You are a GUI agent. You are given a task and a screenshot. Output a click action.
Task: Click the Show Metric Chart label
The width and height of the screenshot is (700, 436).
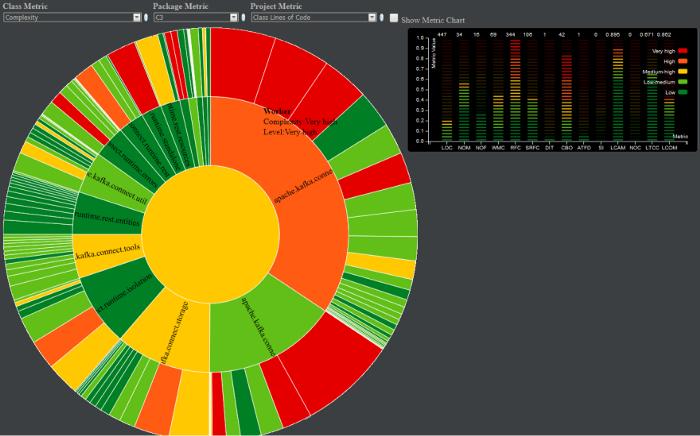click(433, 20)
